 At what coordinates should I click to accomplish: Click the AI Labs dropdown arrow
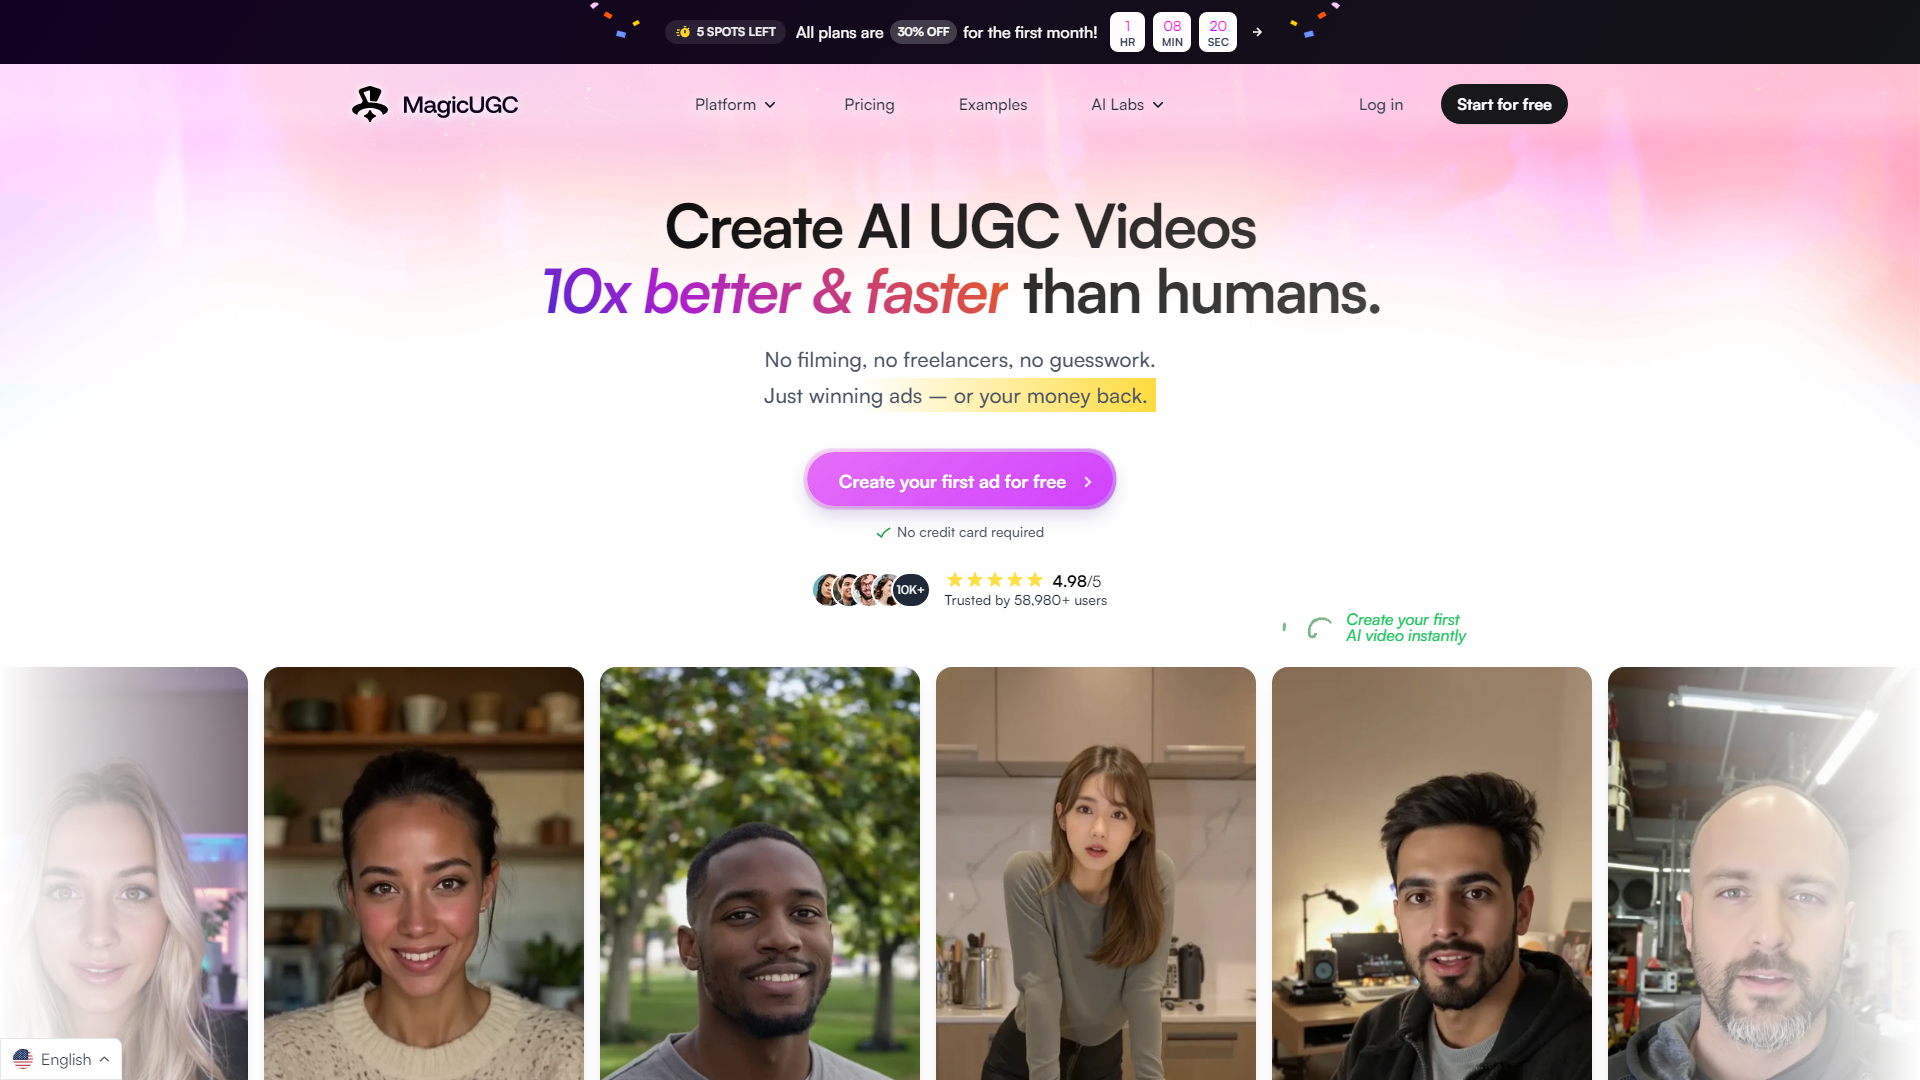[1160, 104]
